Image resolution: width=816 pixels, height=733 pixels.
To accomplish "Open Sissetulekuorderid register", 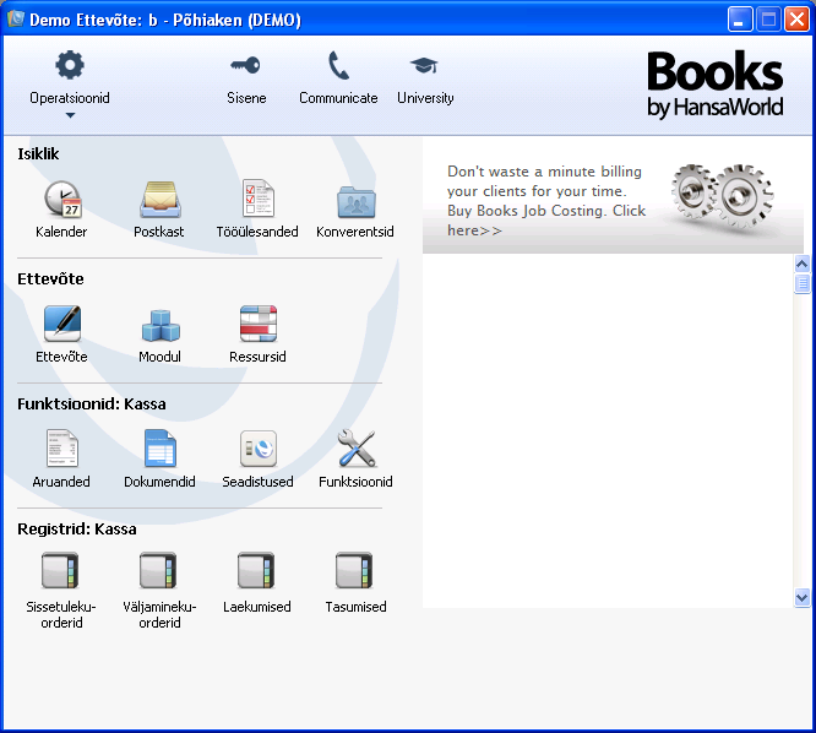I will (60, 570).
